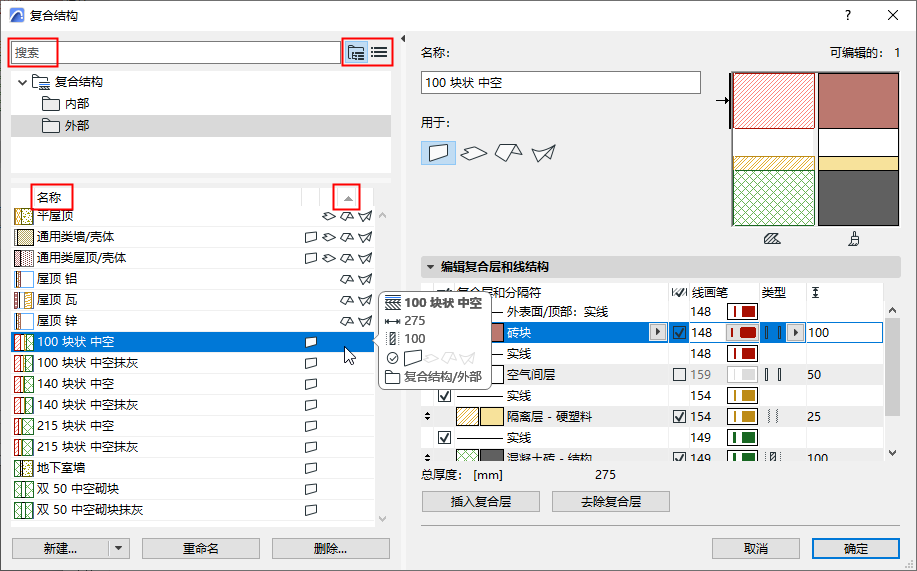917x571 pixels.
Task: Click the wall icon in 地下室墙 row
Action: tap(311, 468)
